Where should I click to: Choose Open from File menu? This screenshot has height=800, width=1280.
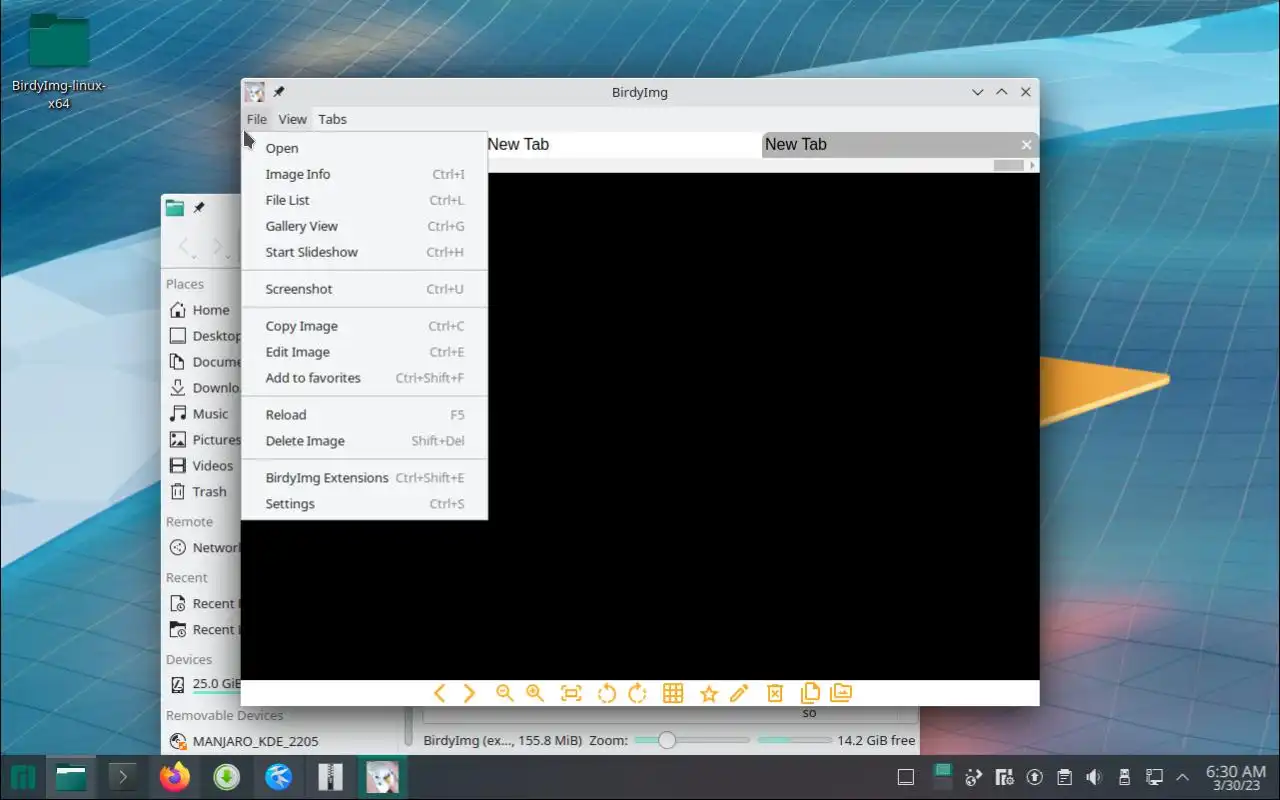click(364, 148)
